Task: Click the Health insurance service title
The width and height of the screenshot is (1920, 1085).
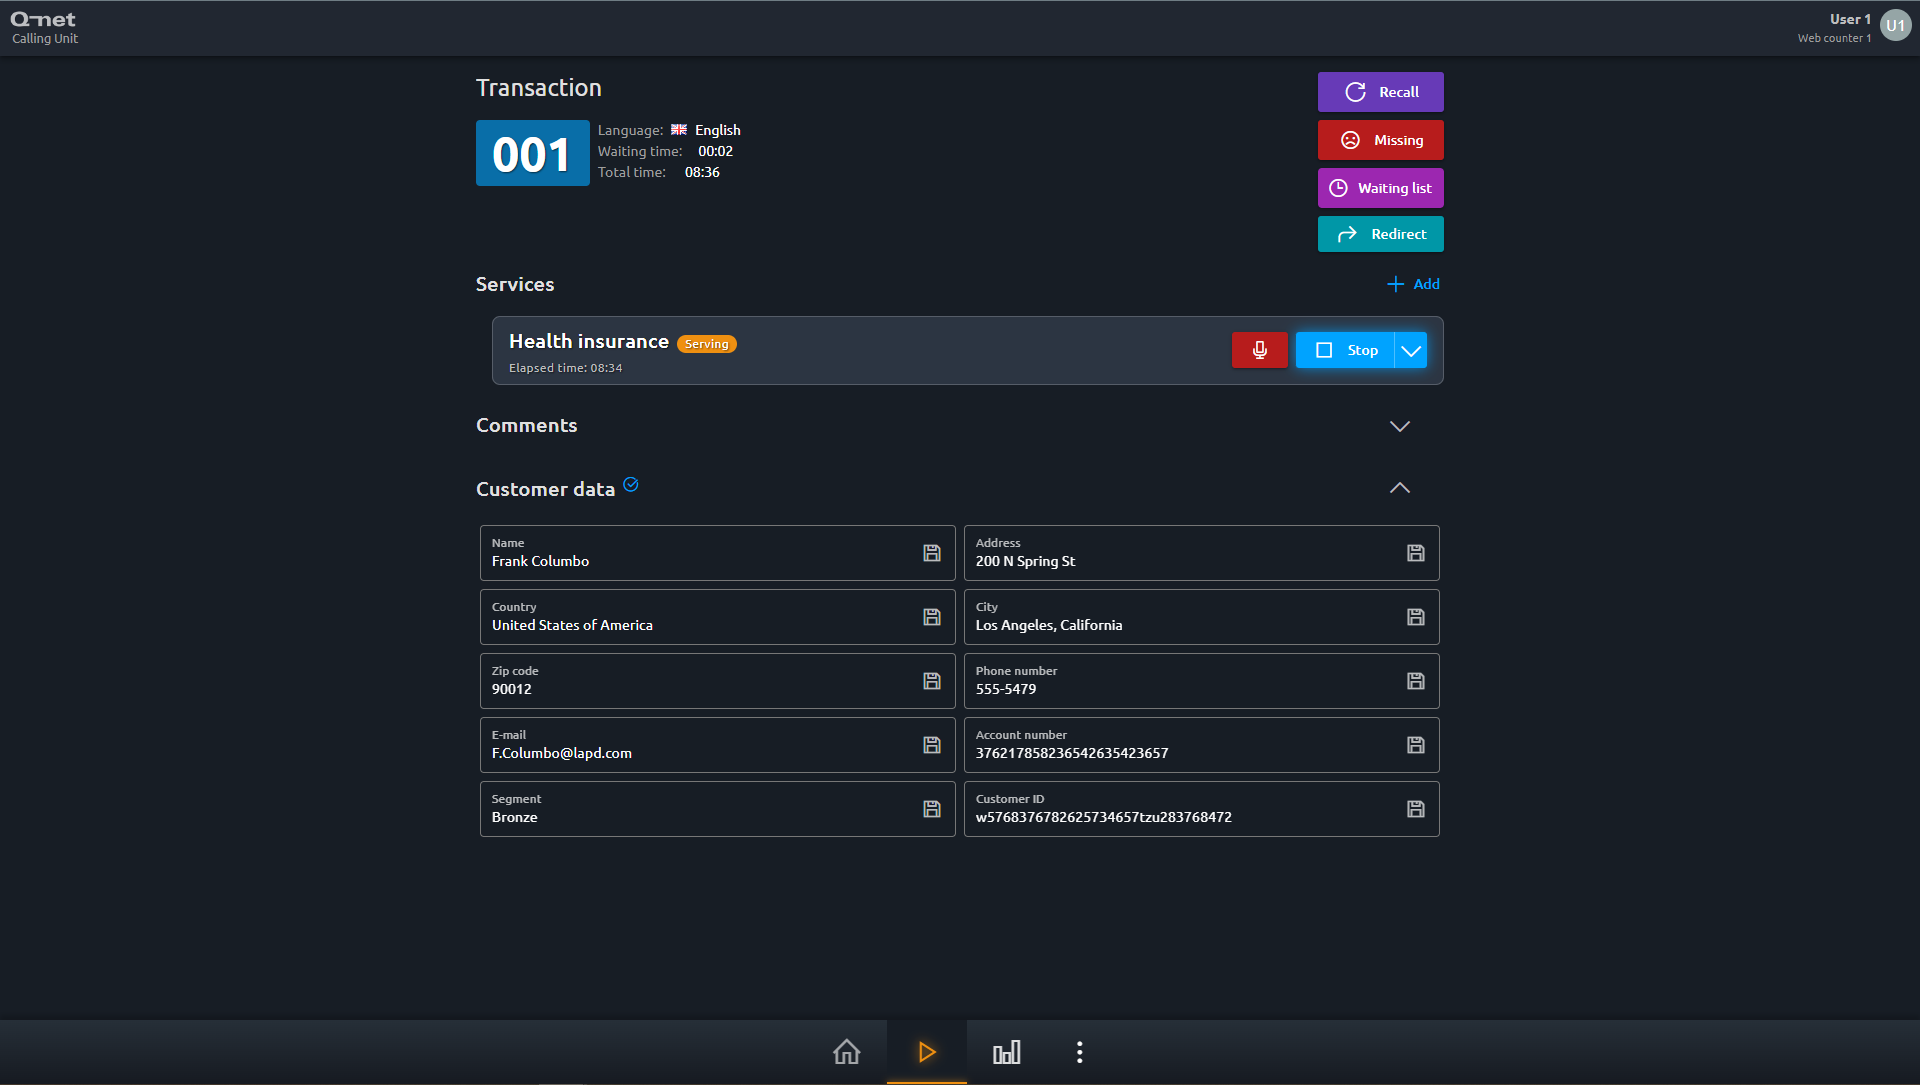Action: [589, 341]
